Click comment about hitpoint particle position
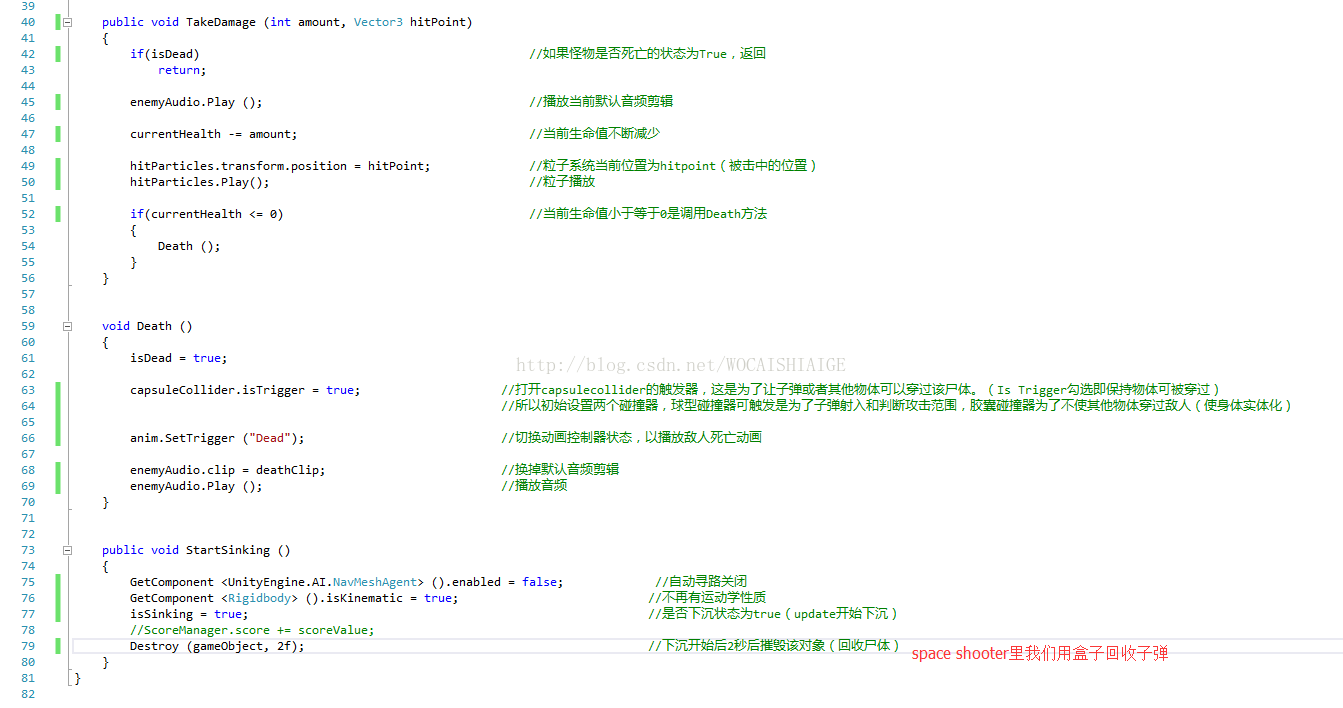1343x708 pixels. click(673, 166)
